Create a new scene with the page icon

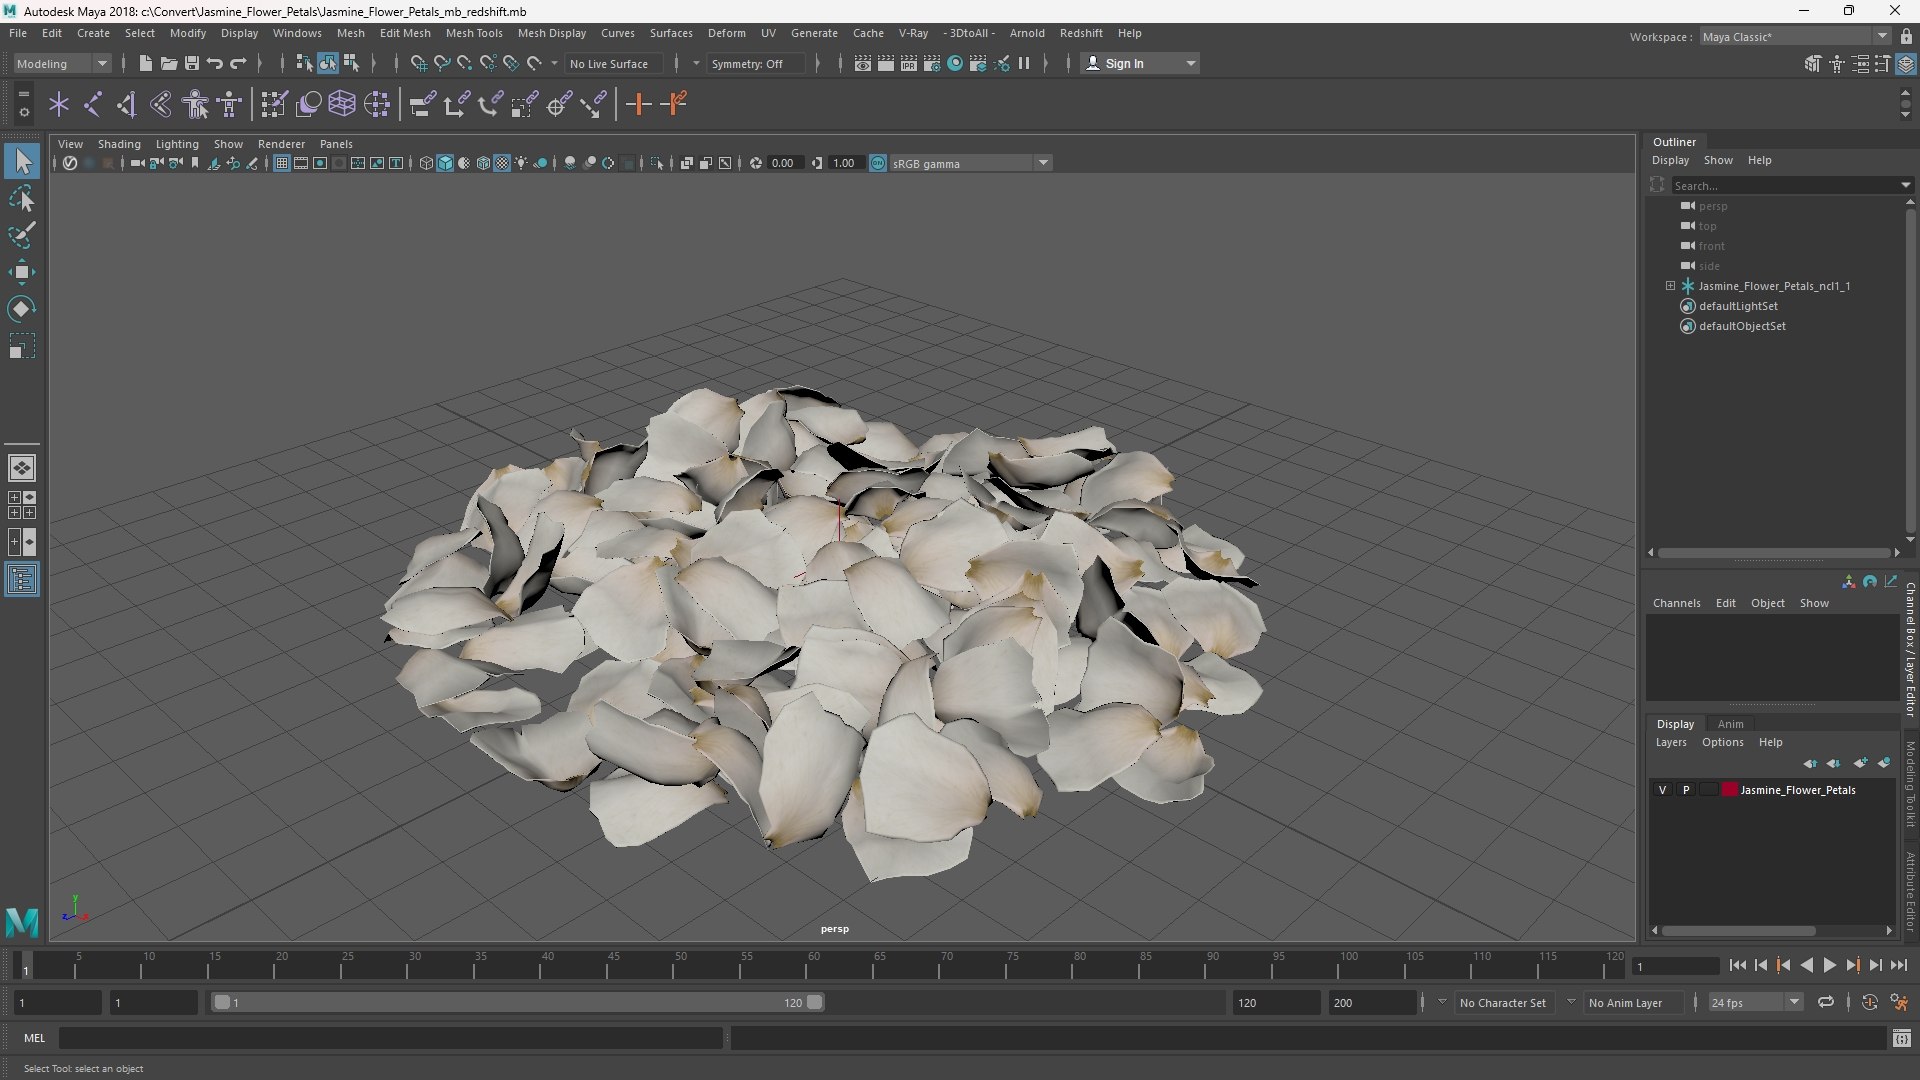tap(146, 63)
